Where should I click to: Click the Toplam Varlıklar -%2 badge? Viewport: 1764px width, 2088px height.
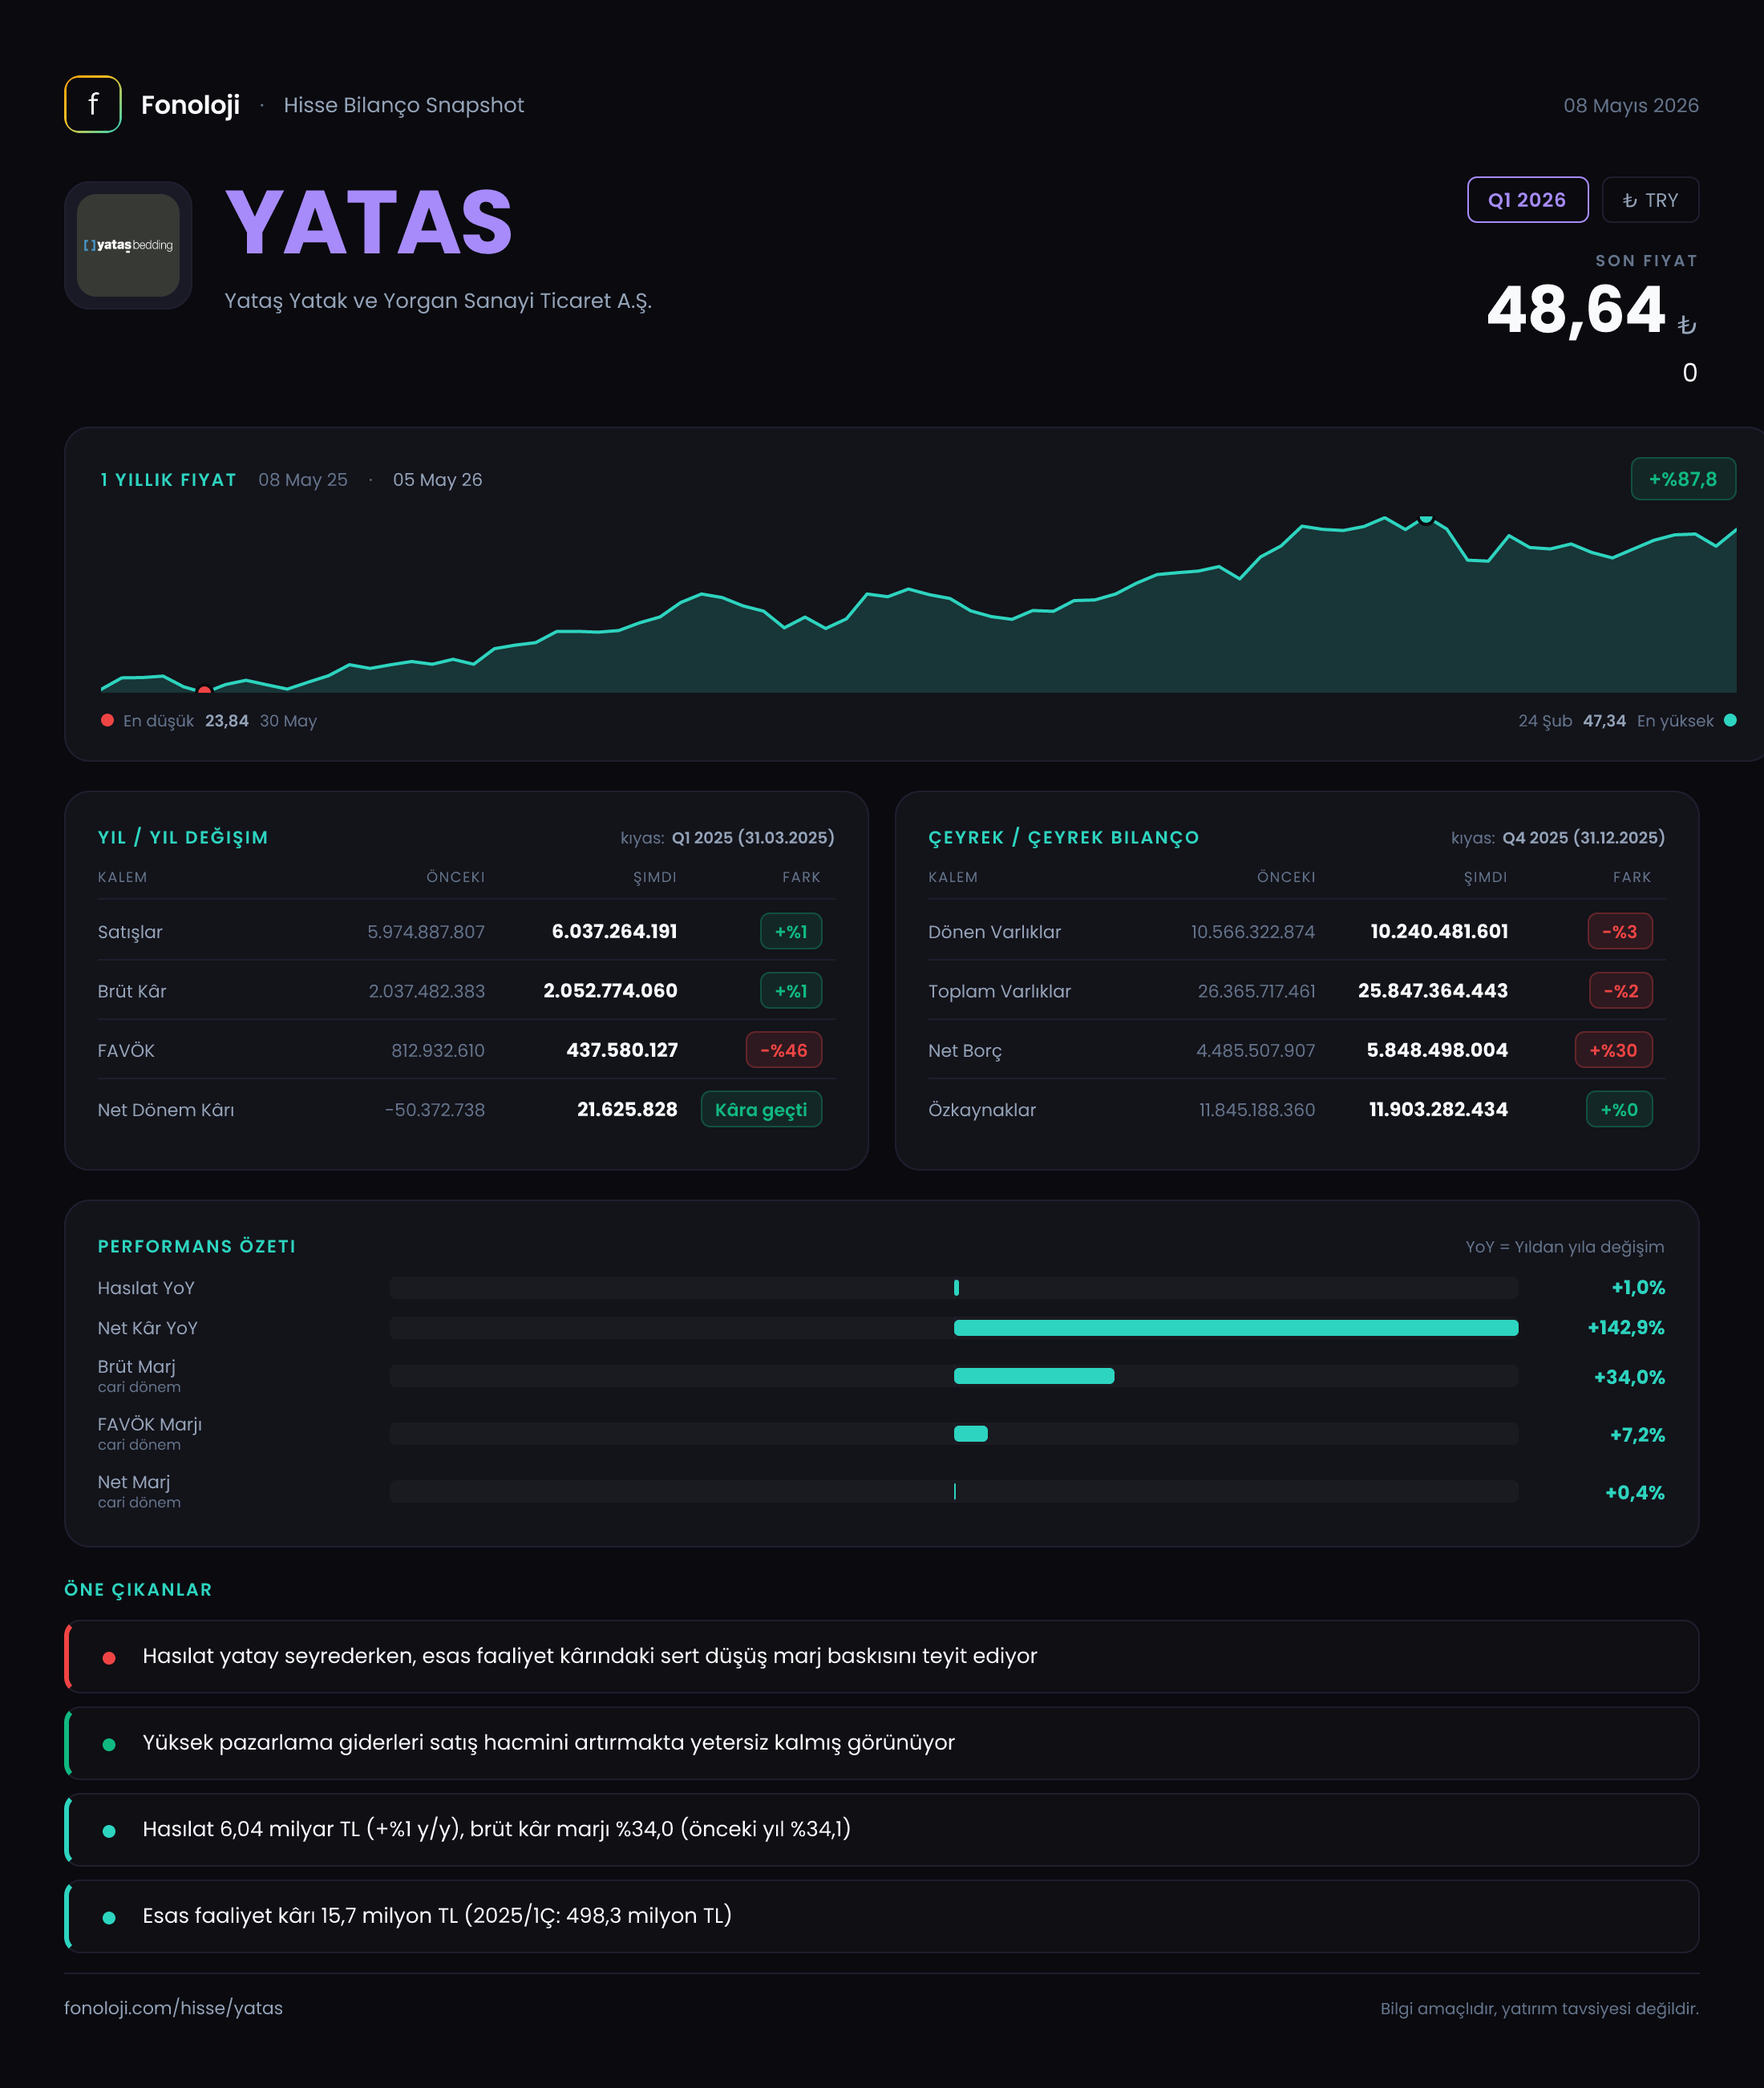pos(1621,990)
